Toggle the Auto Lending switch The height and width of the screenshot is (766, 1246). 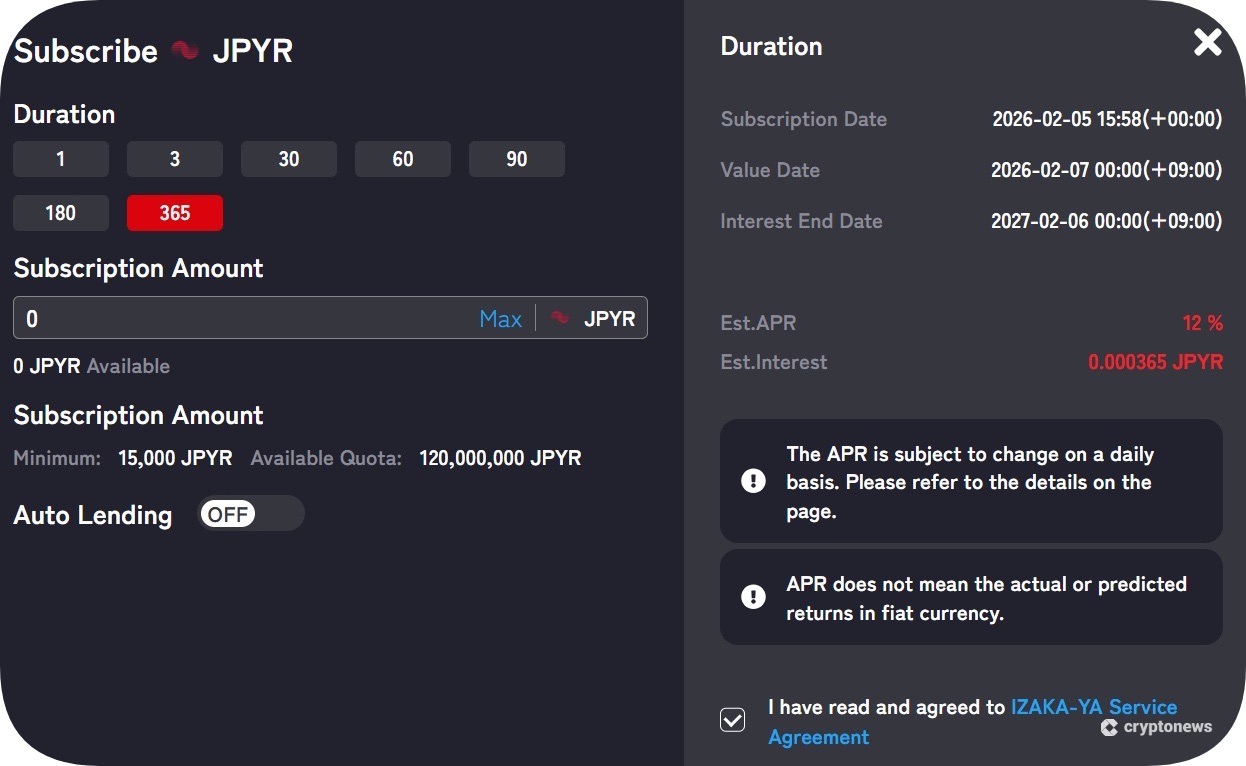[251, 514]
